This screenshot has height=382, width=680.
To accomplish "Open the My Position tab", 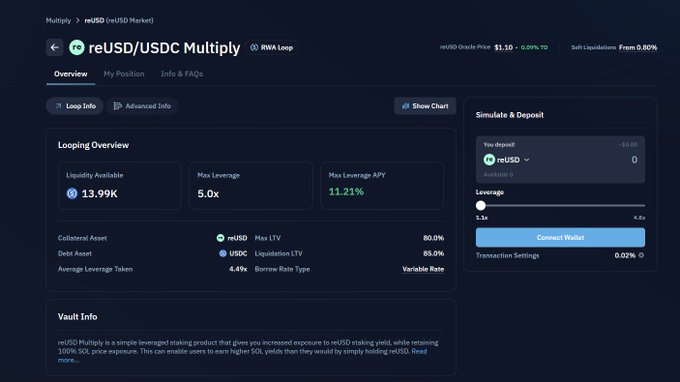I will pos(124,74).
